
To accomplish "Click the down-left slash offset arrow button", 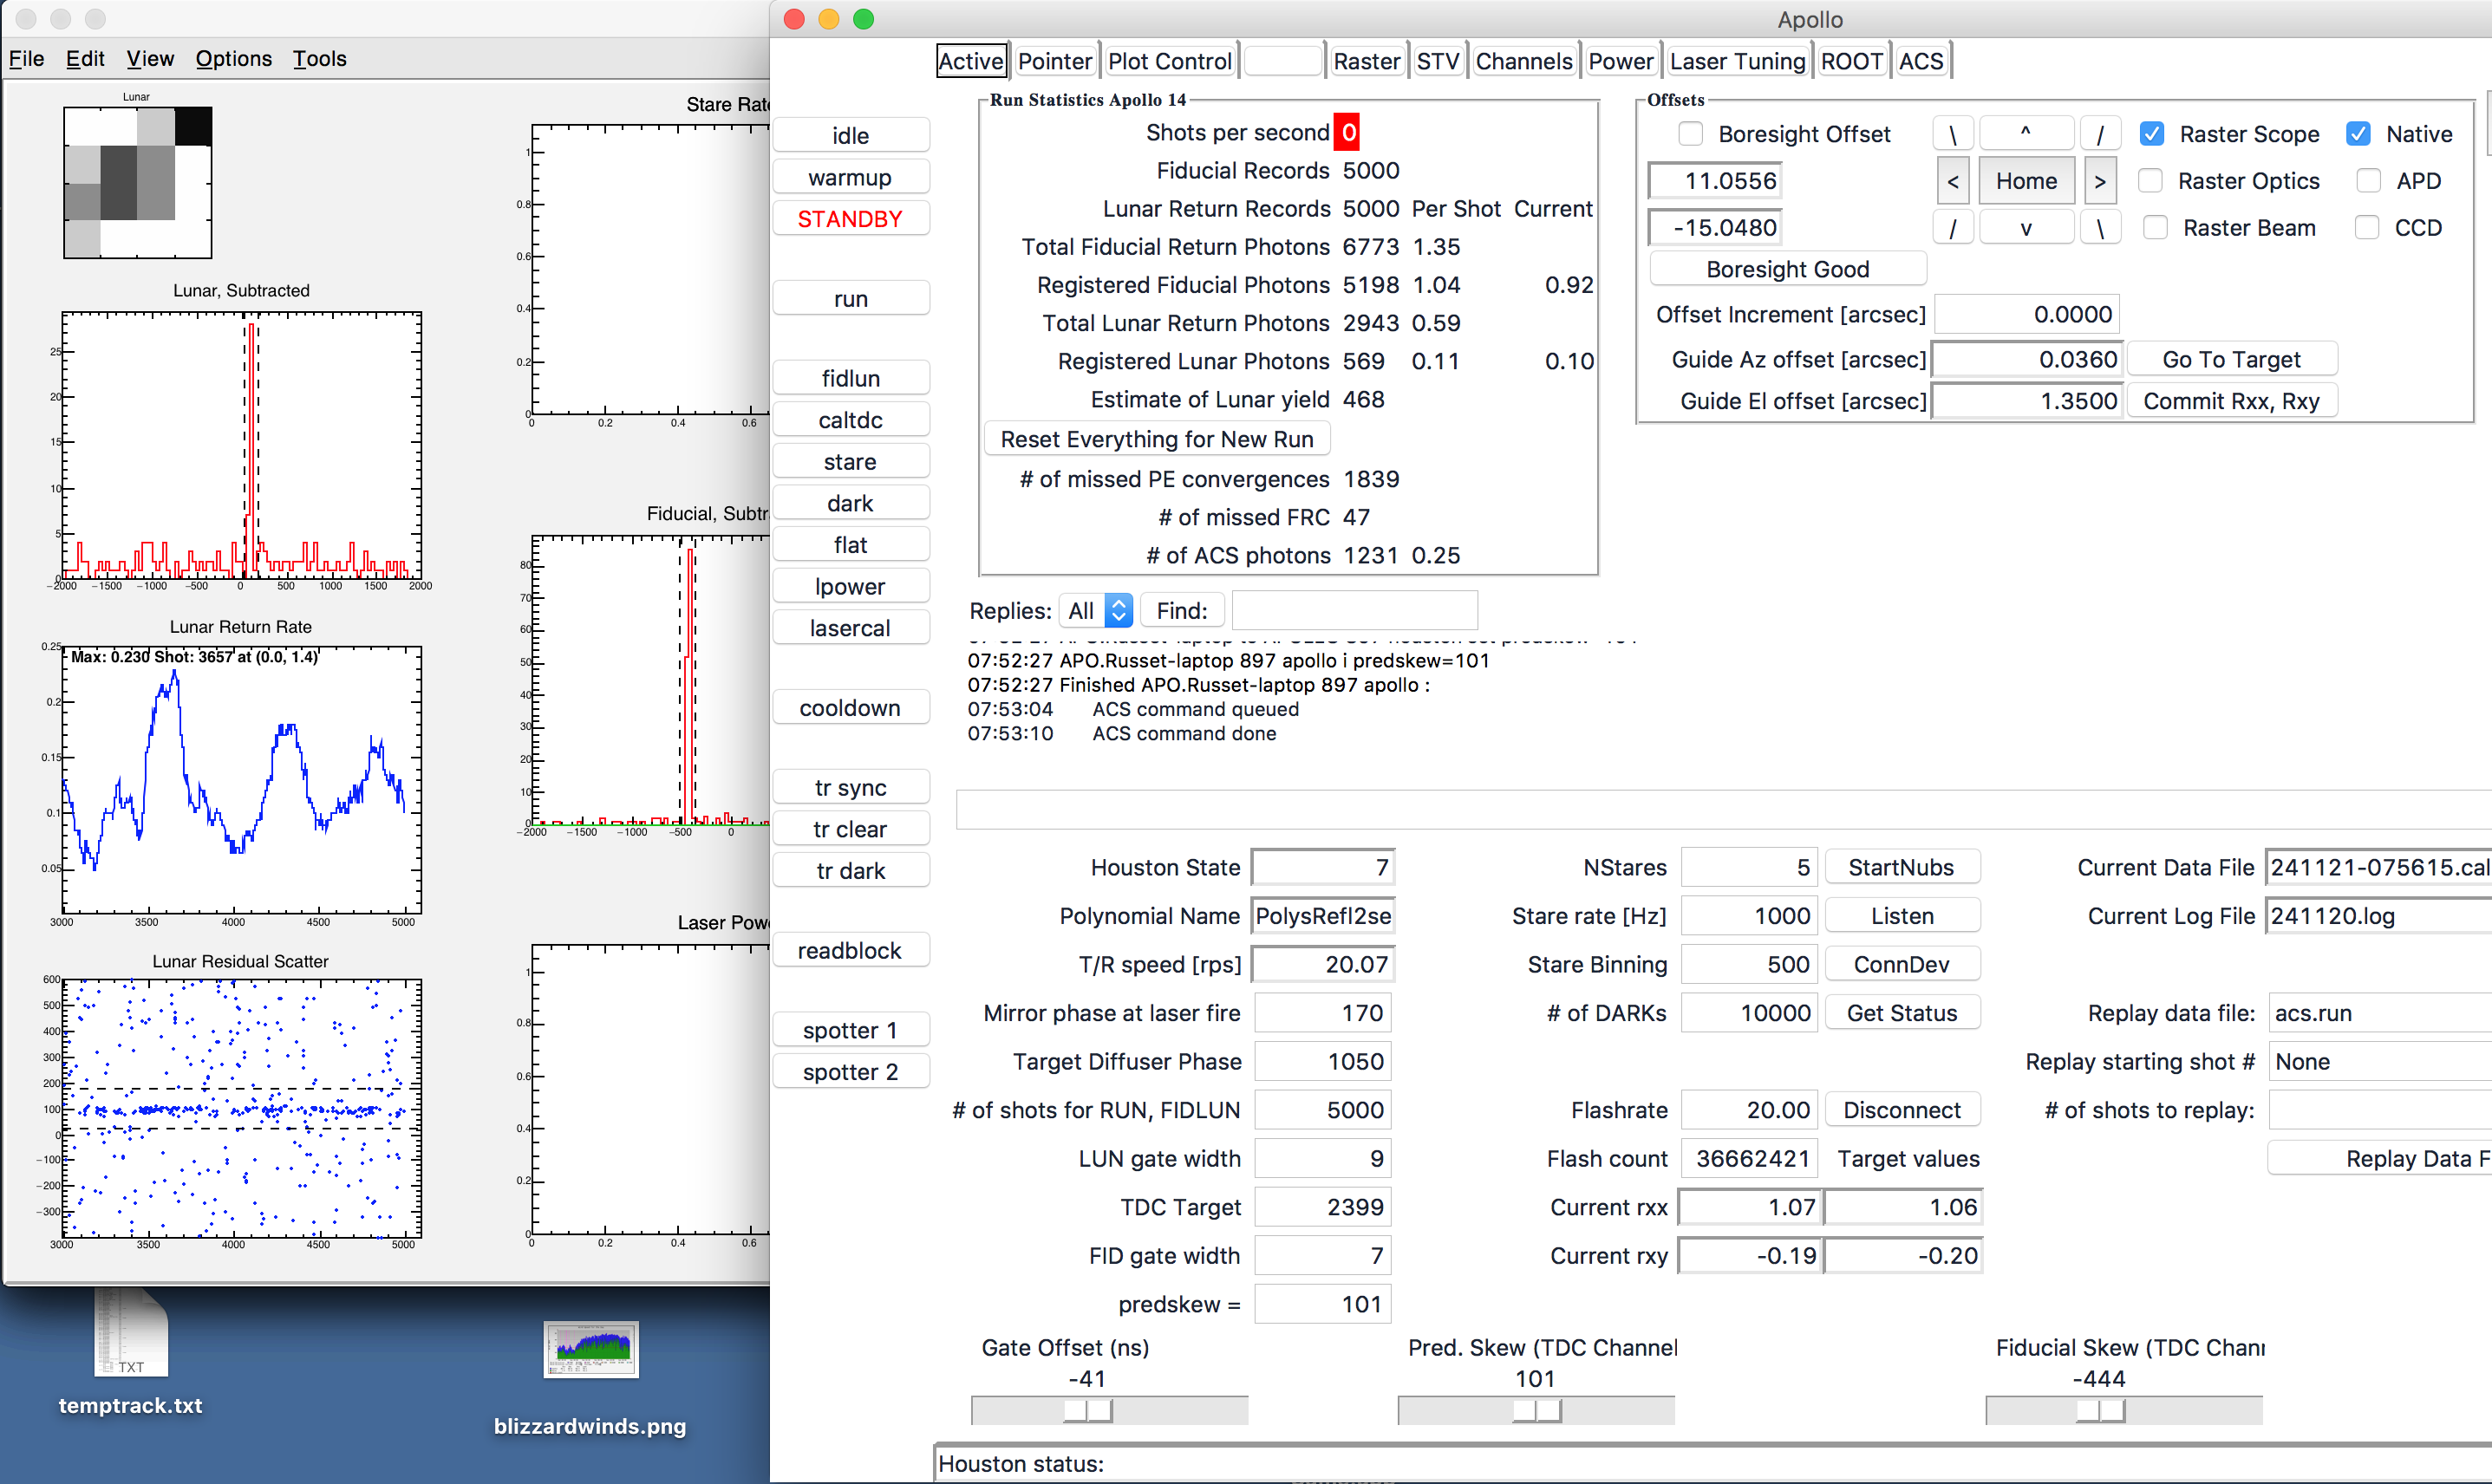I will tap(1952, 228).
